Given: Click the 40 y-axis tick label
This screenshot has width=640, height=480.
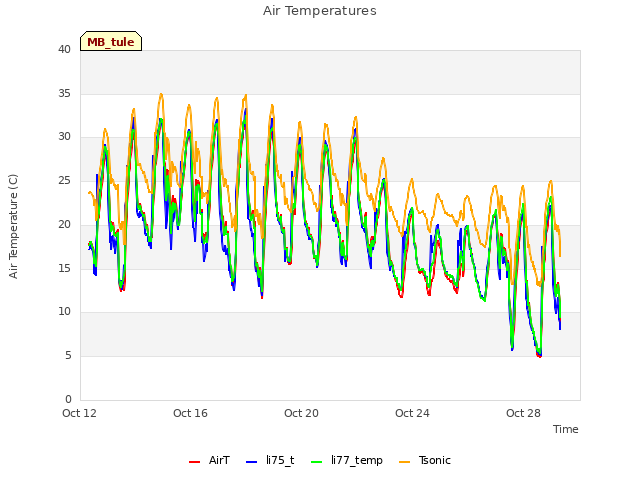Looking at the screenshot, I should (x=64, y=49).
